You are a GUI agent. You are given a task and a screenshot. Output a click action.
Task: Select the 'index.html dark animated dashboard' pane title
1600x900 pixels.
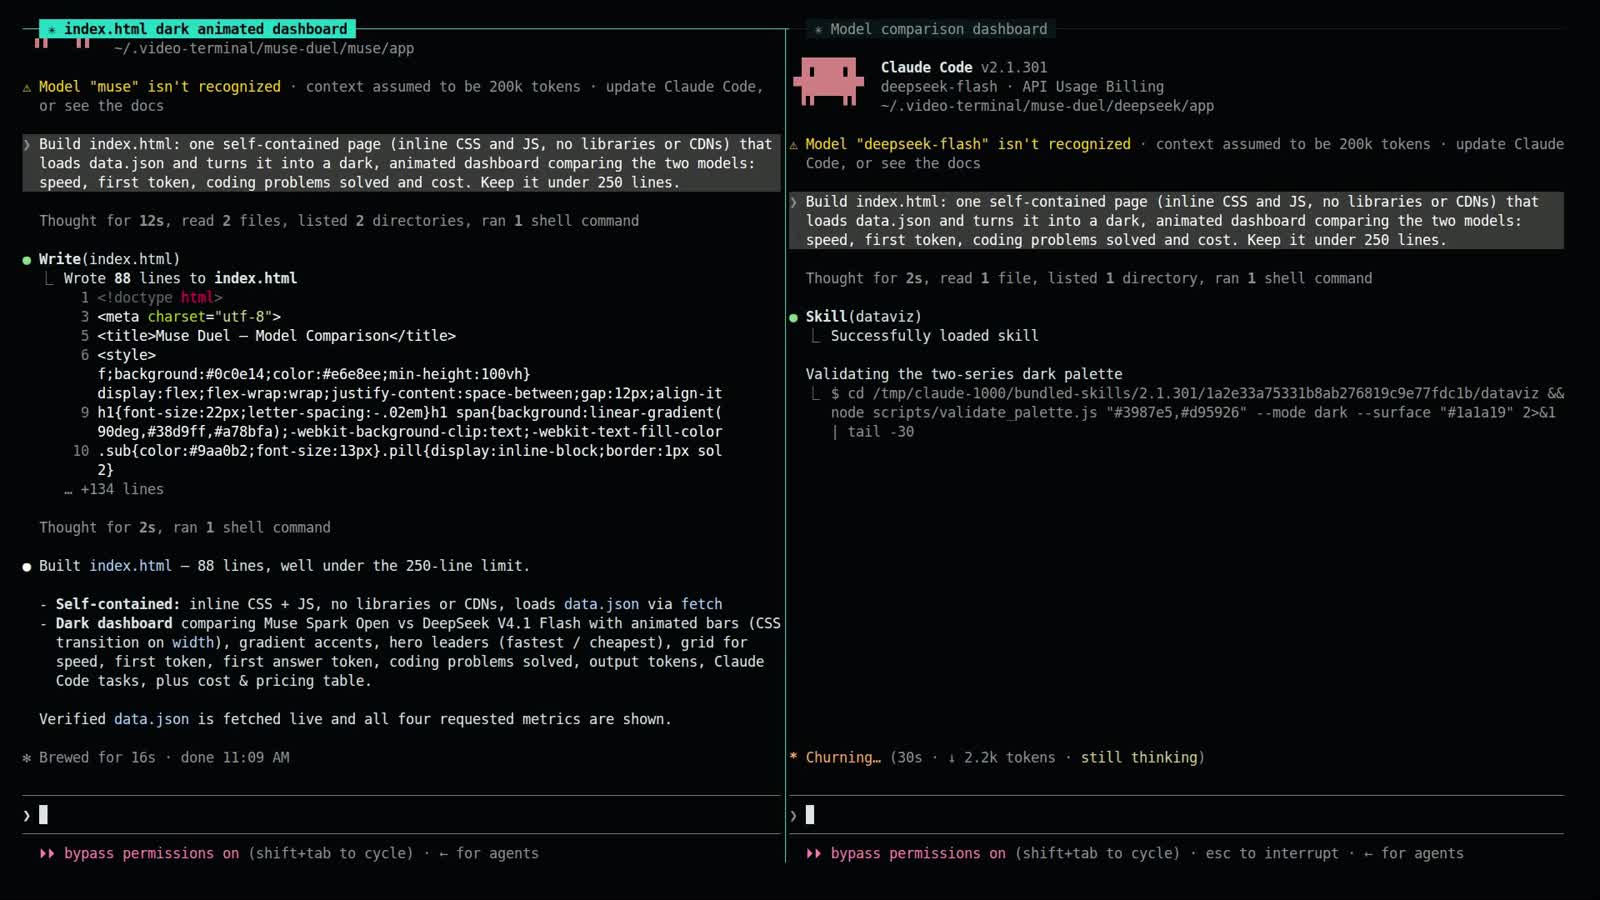point(197,29)
